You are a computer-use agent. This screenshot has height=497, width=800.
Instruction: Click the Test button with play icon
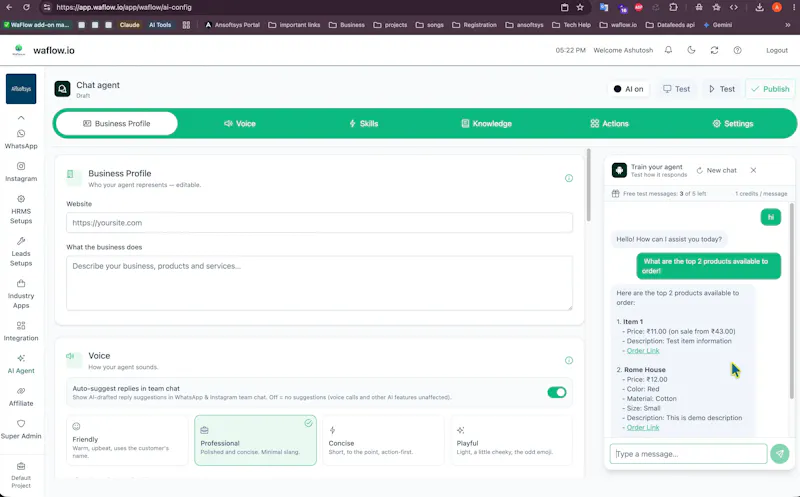coord(721,89)
